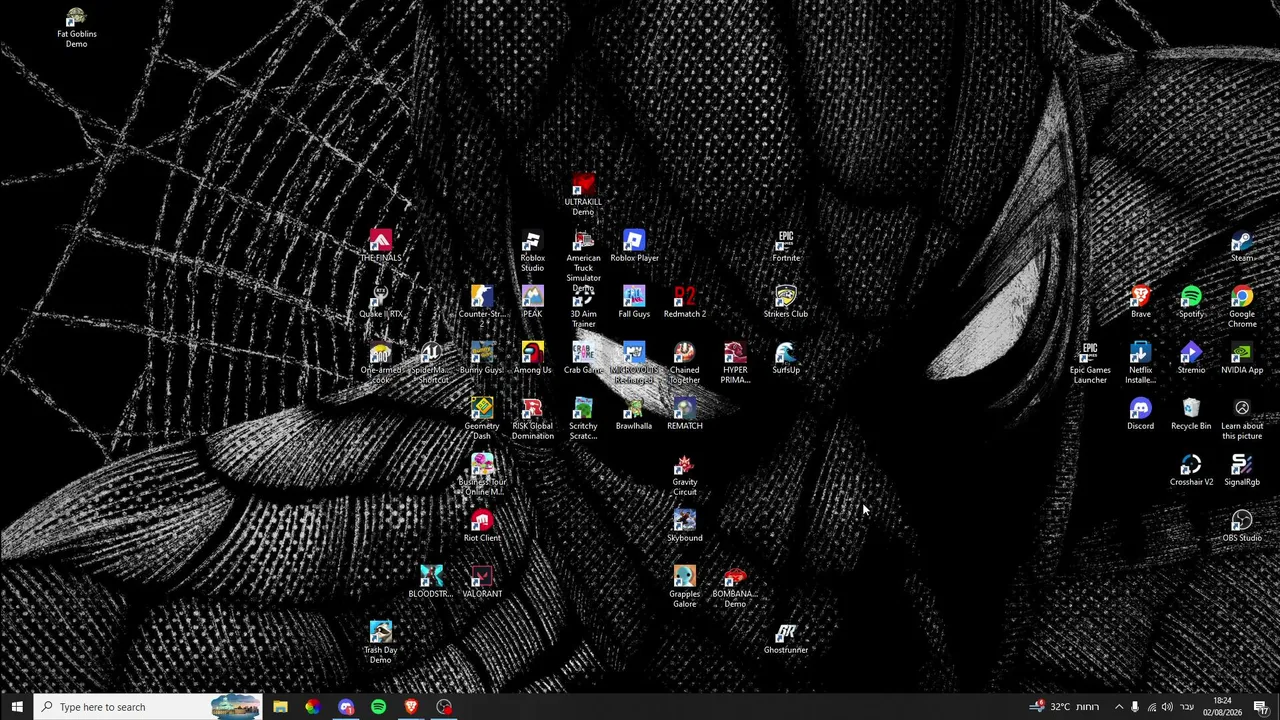Launch the ULTRAKILL Demo shortcut
This screenshot has width=1280, height=720.
pyautogui.click(x=583, y=196)
